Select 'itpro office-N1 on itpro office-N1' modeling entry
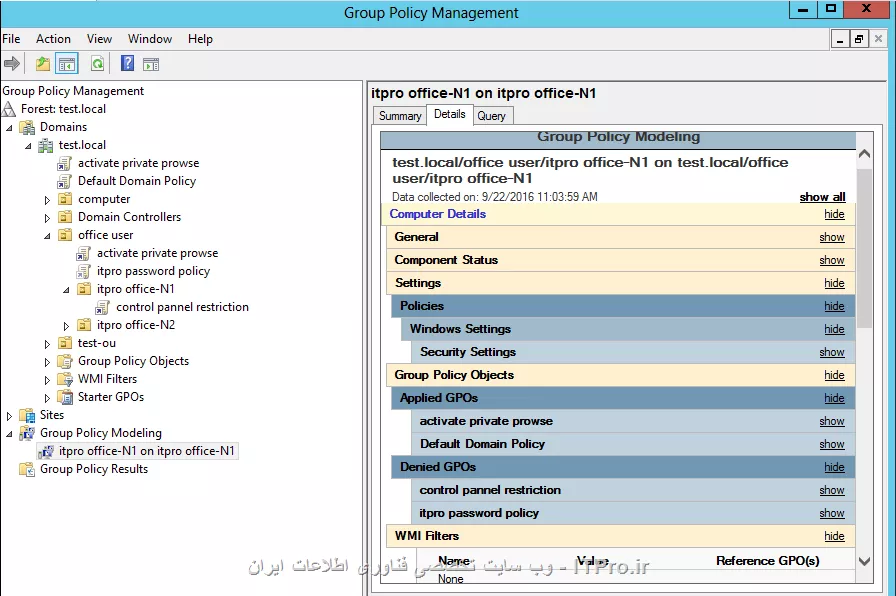 click(146, 451)
